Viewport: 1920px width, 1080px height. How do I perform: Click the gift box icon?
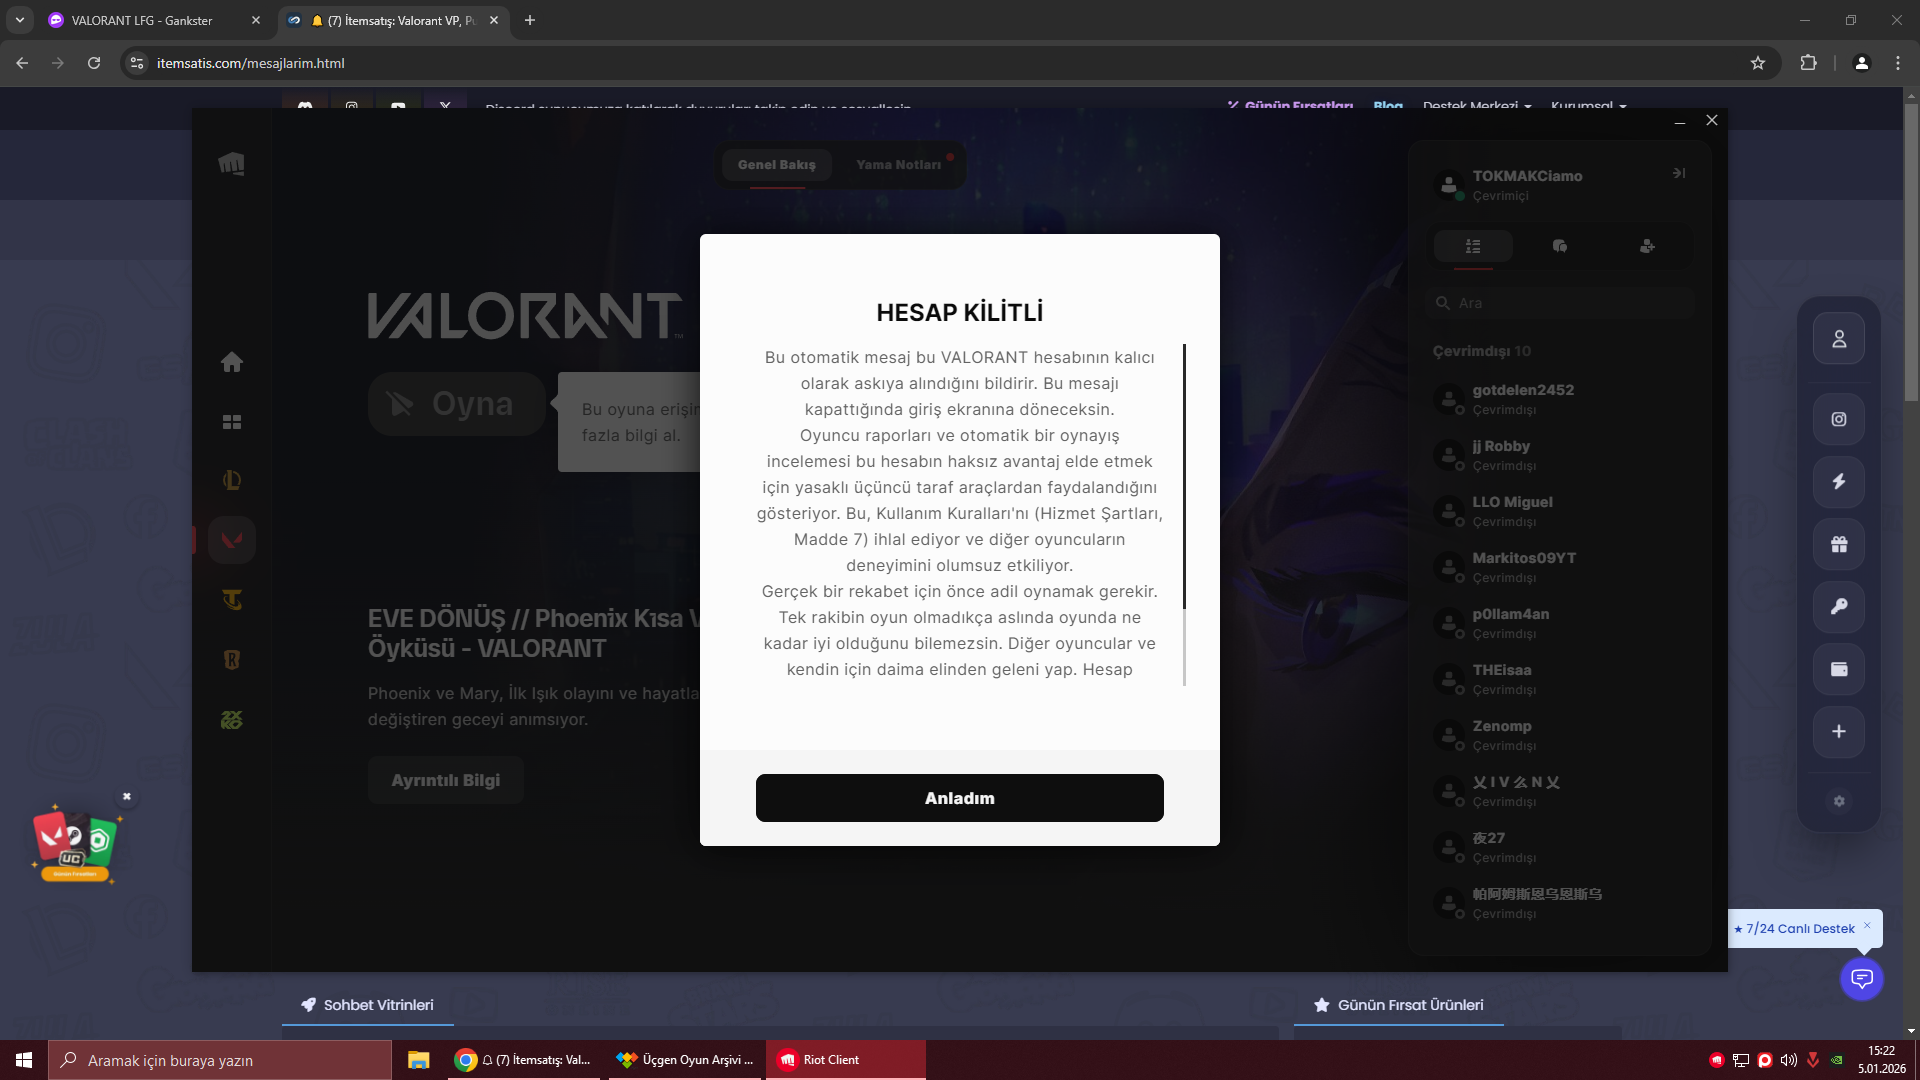[x=1839, y=544]
